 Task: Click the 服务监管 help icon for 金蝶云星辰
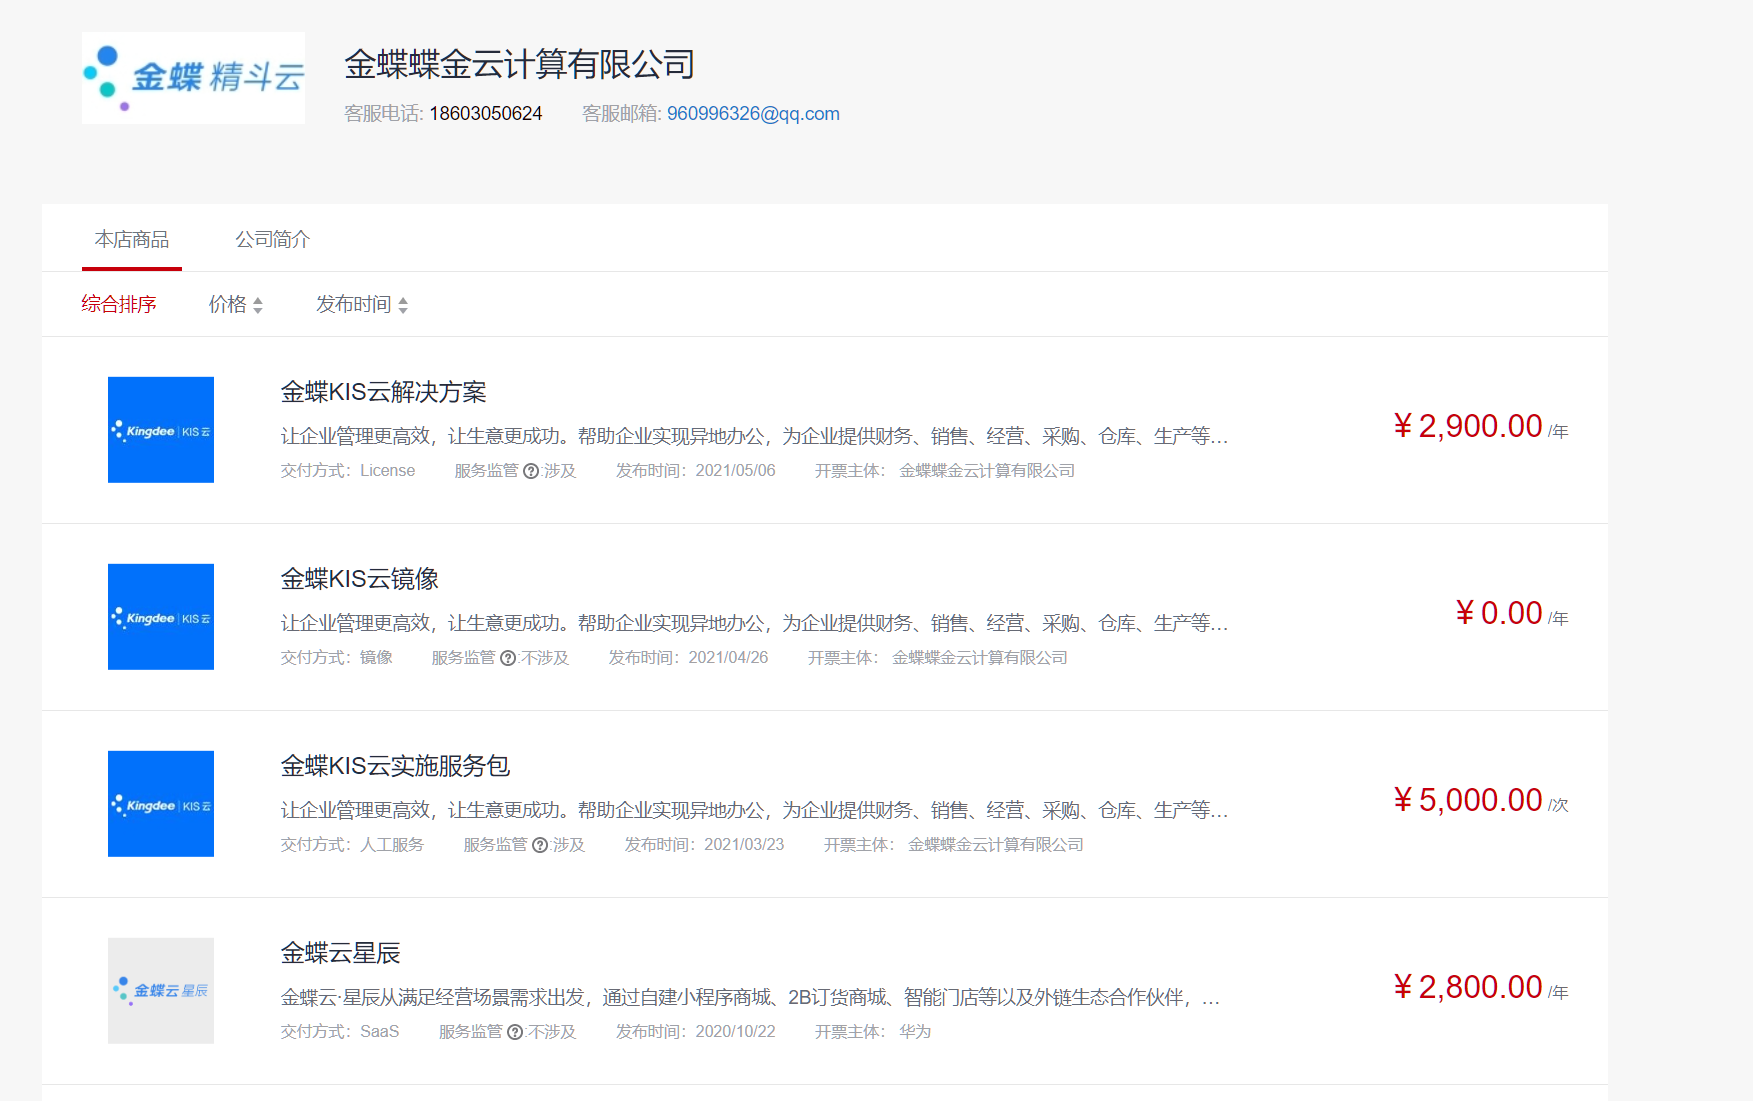[515, 1032]
